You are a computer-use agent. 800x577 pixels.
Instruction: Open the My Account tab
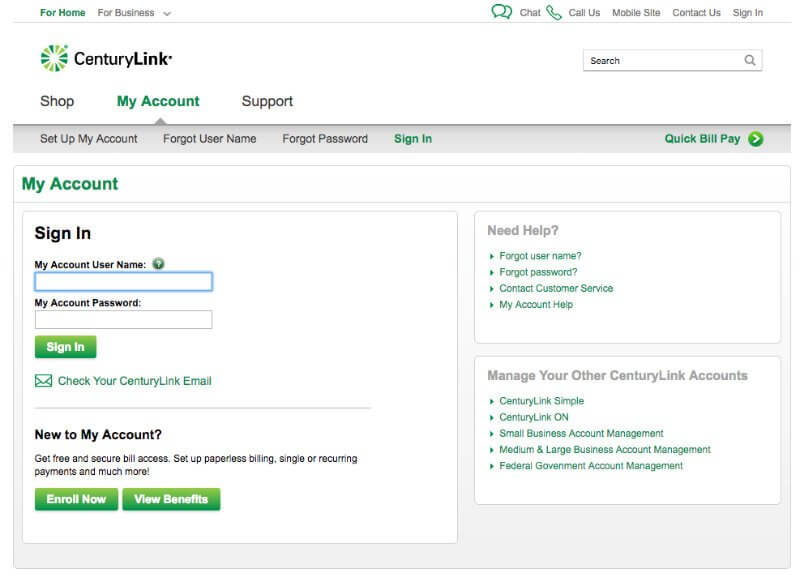(x=158, y=101)
